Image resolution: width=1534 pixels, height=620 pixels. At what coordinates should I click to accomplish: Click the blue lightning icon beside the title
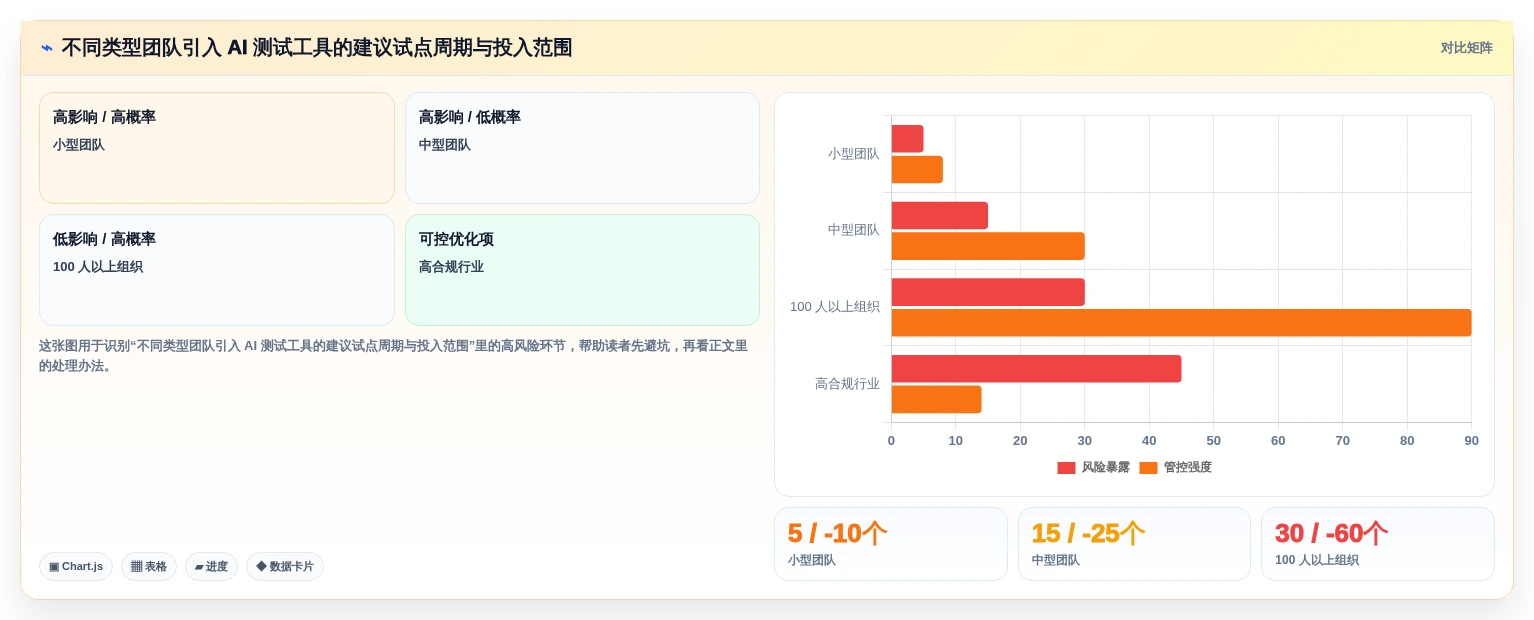coord(47,48)
